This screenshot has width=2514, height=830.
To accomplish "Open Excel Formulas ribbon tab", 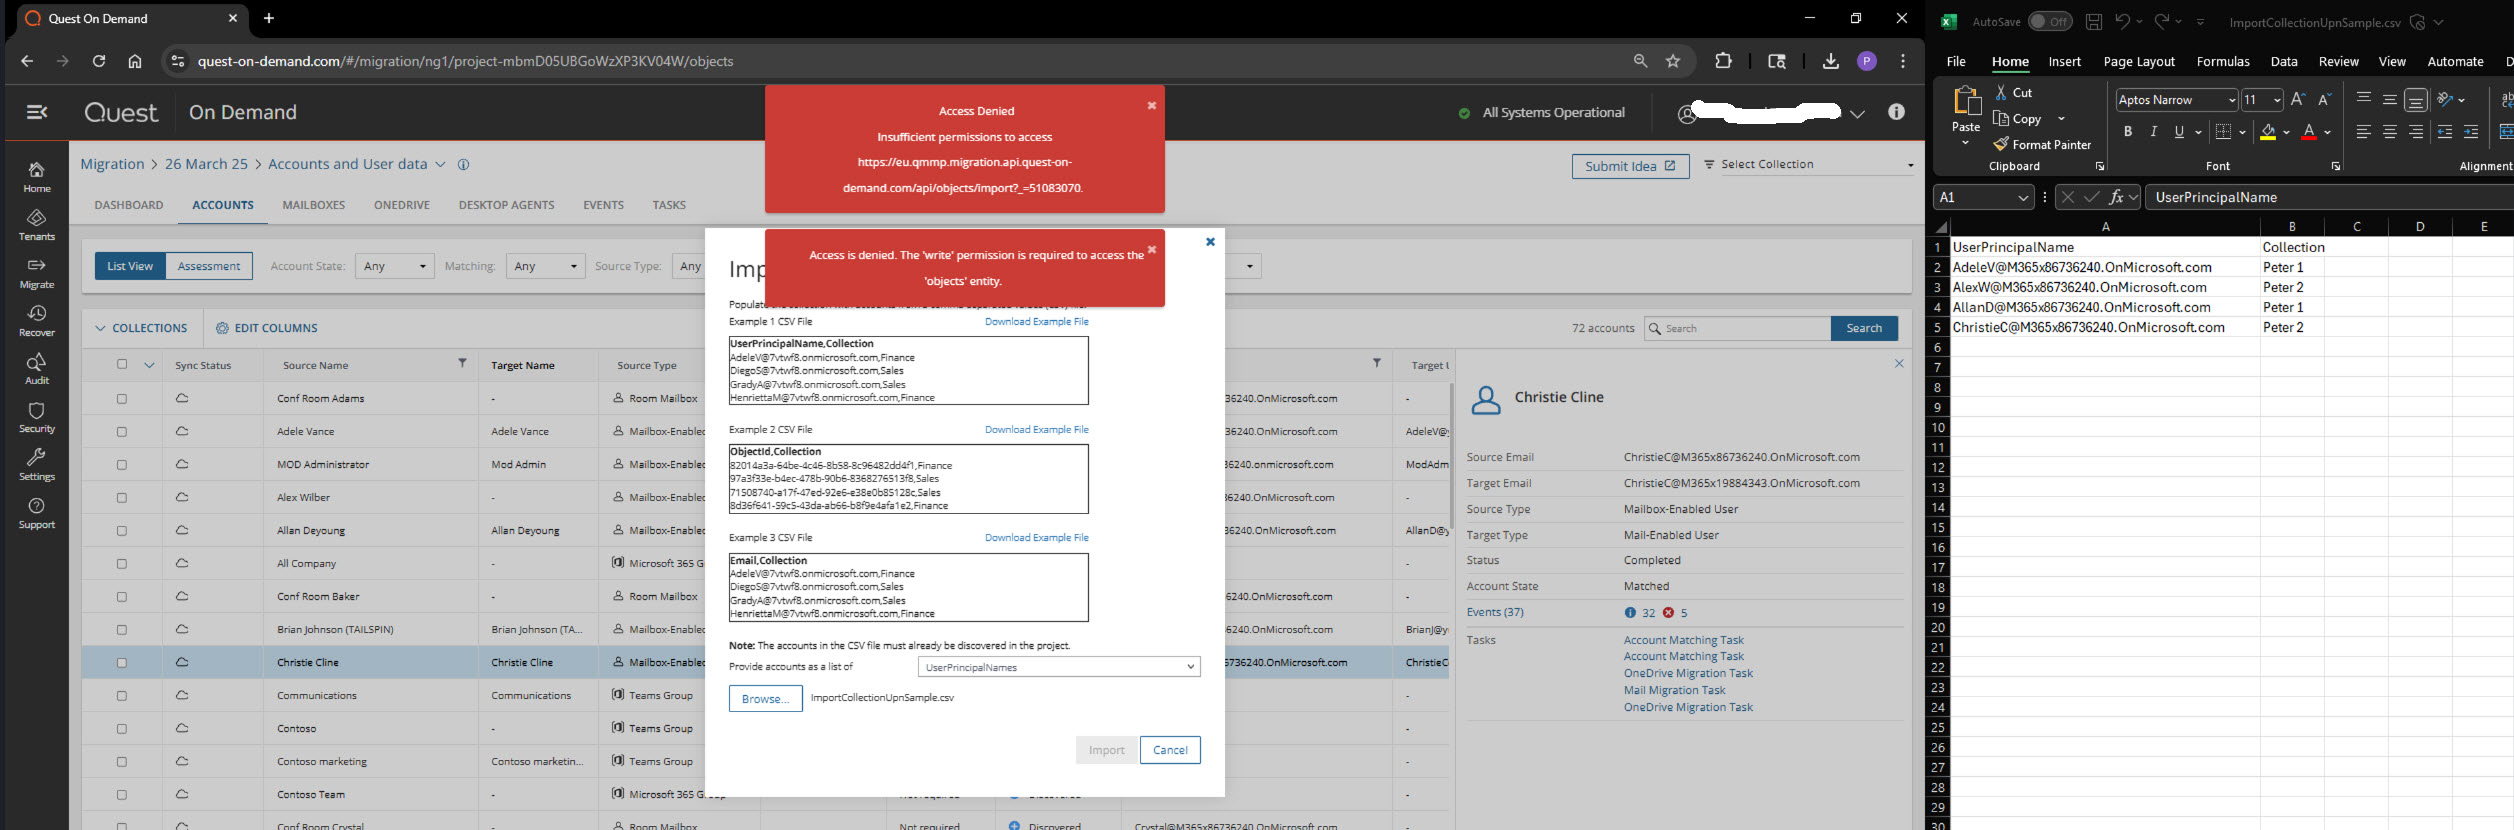I will 2223,61.
